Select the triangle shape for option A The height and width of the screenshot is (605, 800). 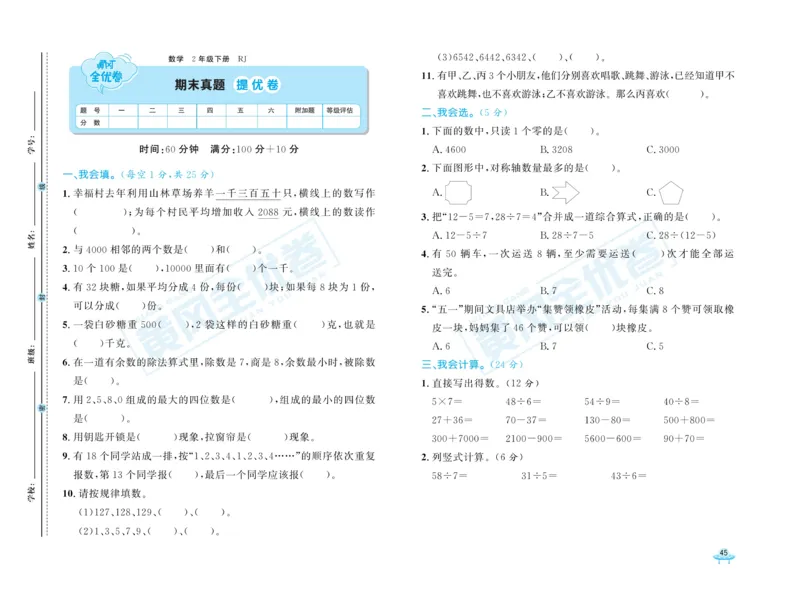(x=457, y=191)
